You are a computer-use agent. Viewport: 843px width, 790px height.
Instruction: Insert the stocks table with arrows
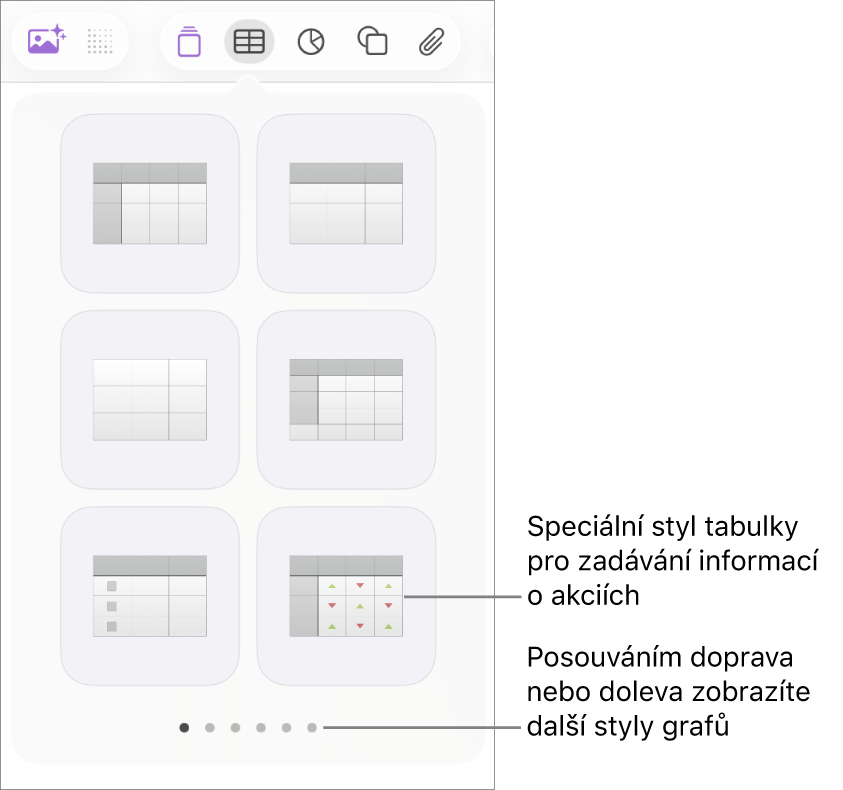346,595
